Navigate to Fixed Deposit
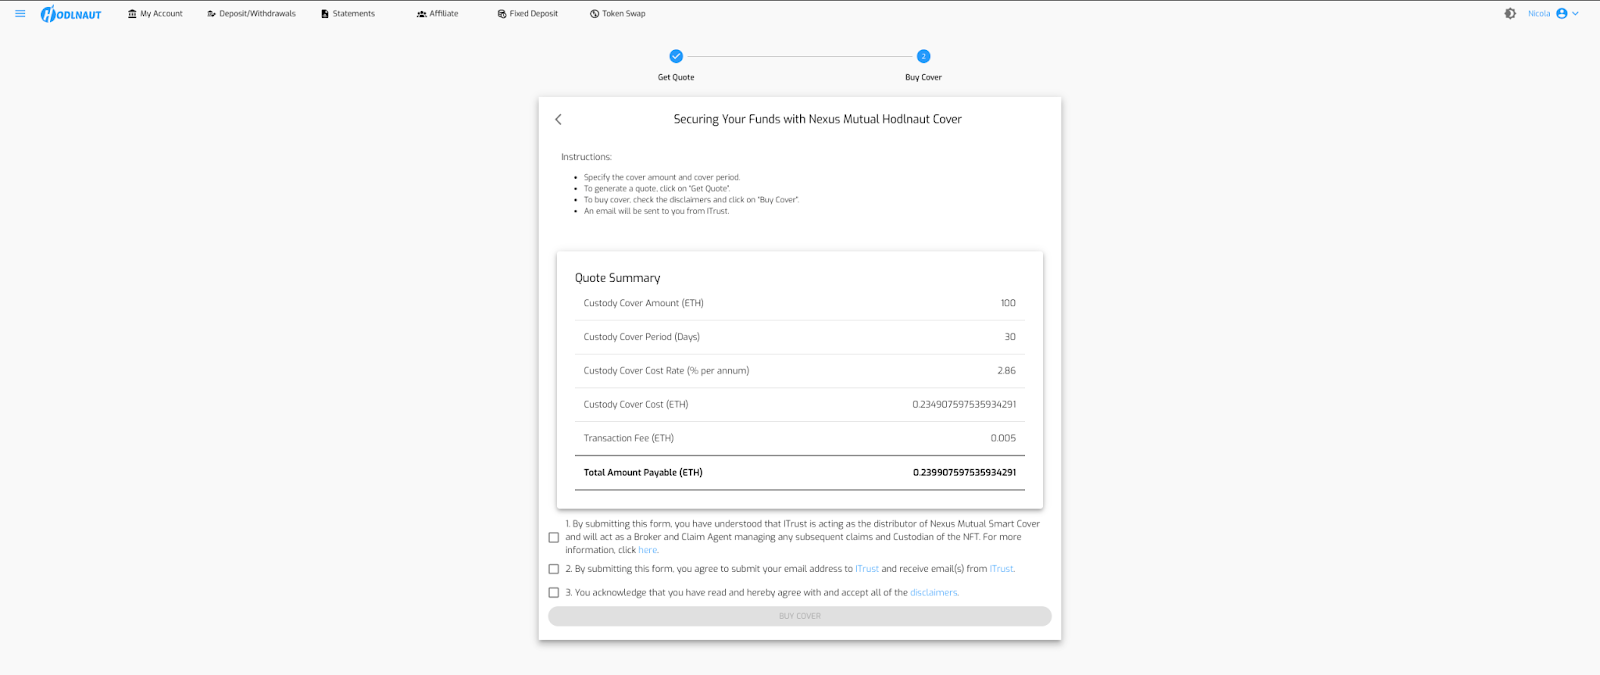1600x675 pixels. (528, 14)
